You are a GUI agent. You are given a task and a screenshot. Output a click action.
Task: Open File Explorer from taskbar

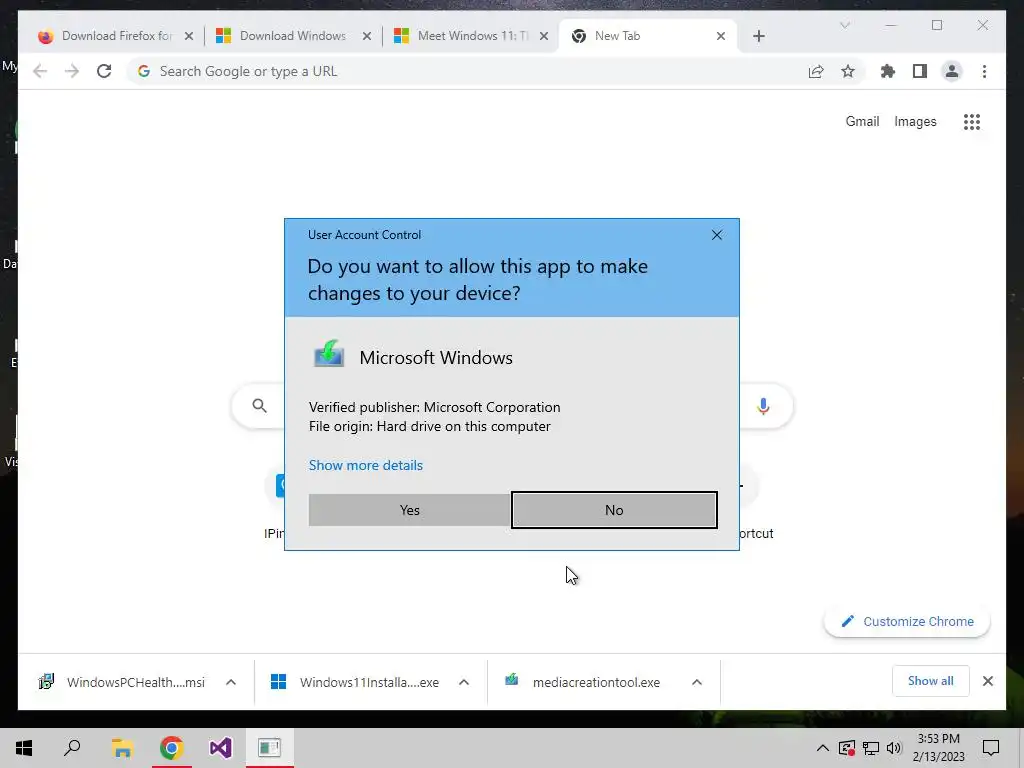click(x=122, y=748)
